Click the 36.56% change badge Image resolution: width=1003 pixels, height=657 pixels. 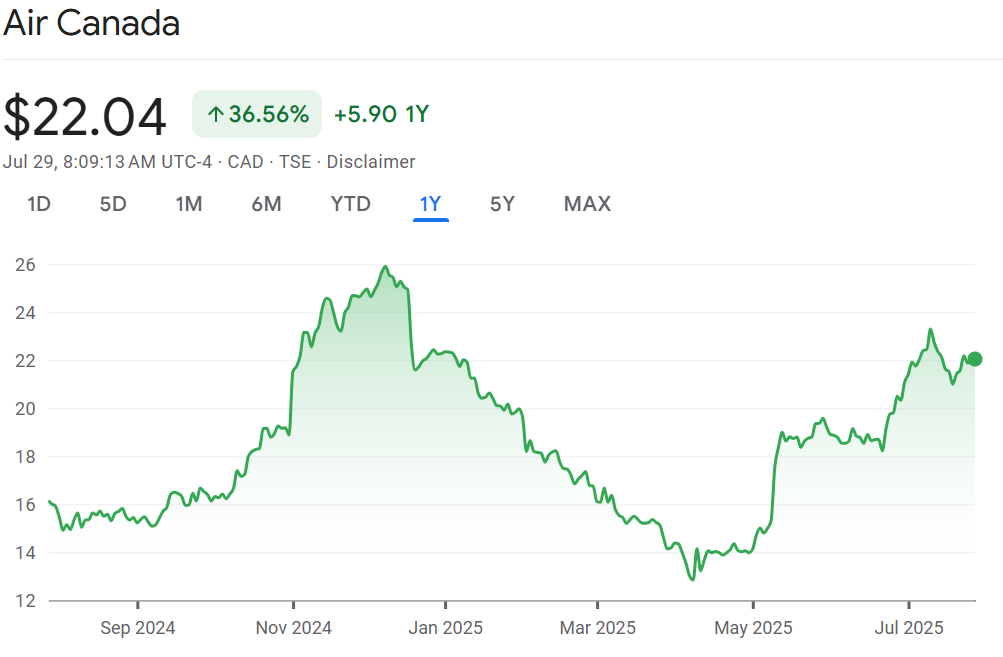click(x=257, y=114)
